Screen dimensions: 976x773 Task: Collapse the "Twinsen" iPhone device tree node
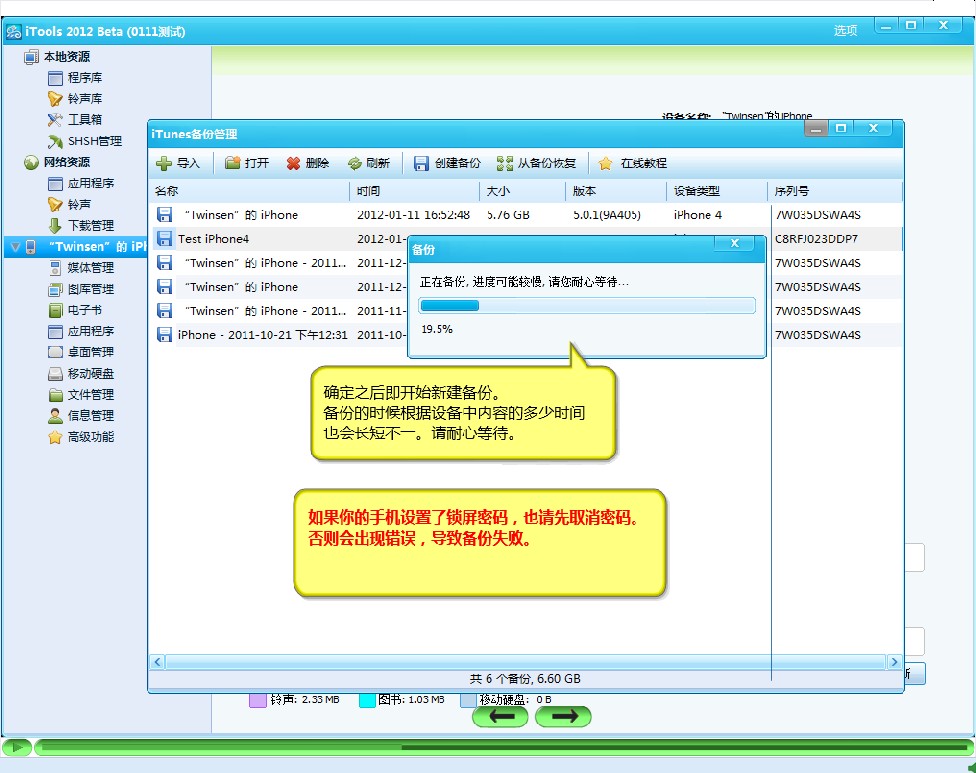click(x=14, y=246)
